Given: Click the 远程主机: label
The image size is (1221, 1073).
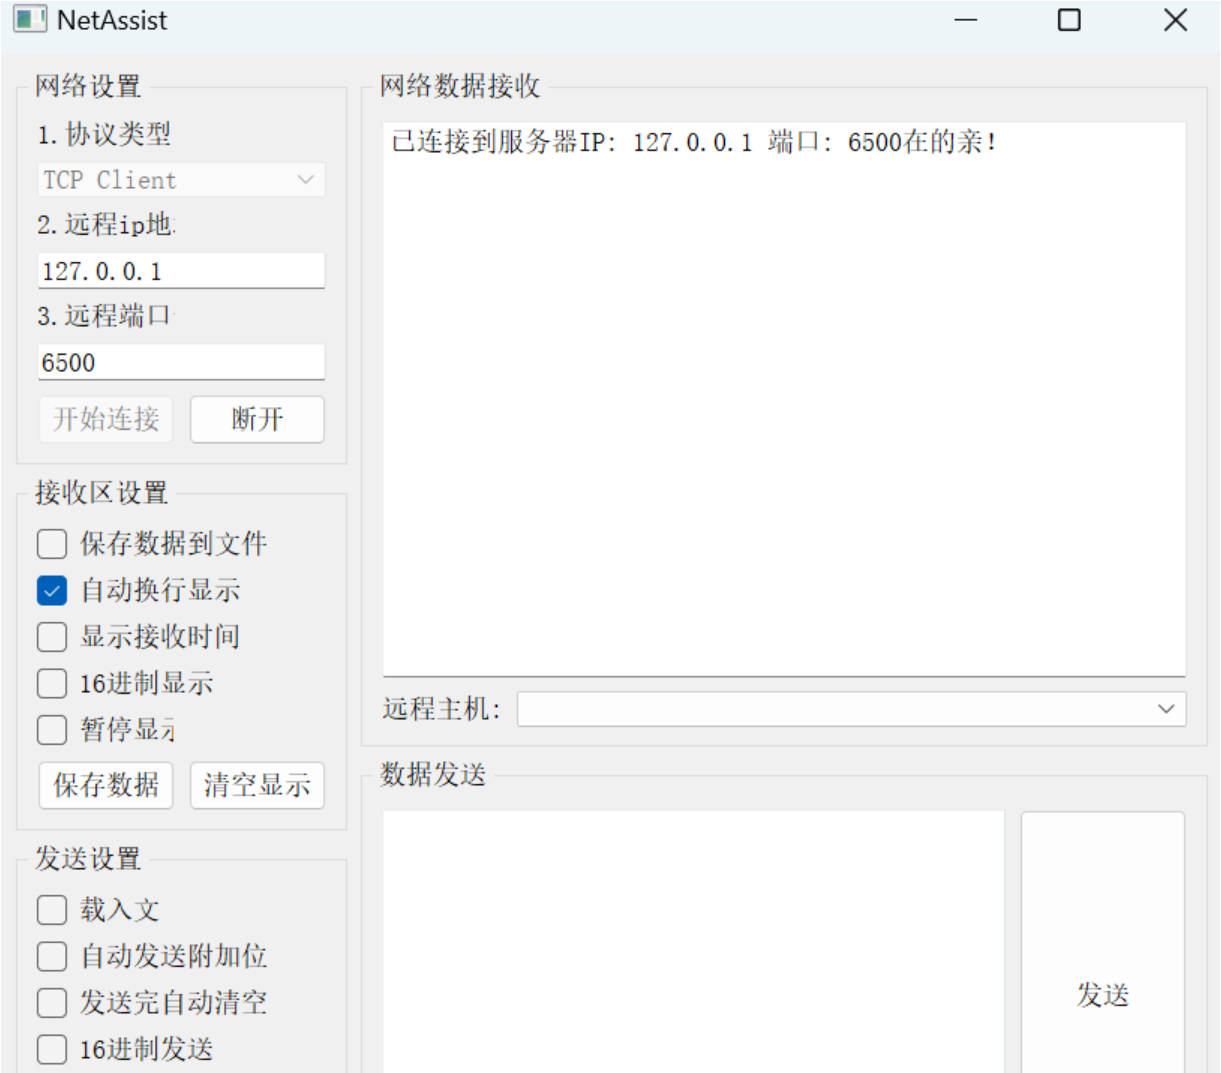Looking at the screenshot, I should pos(441,709).
